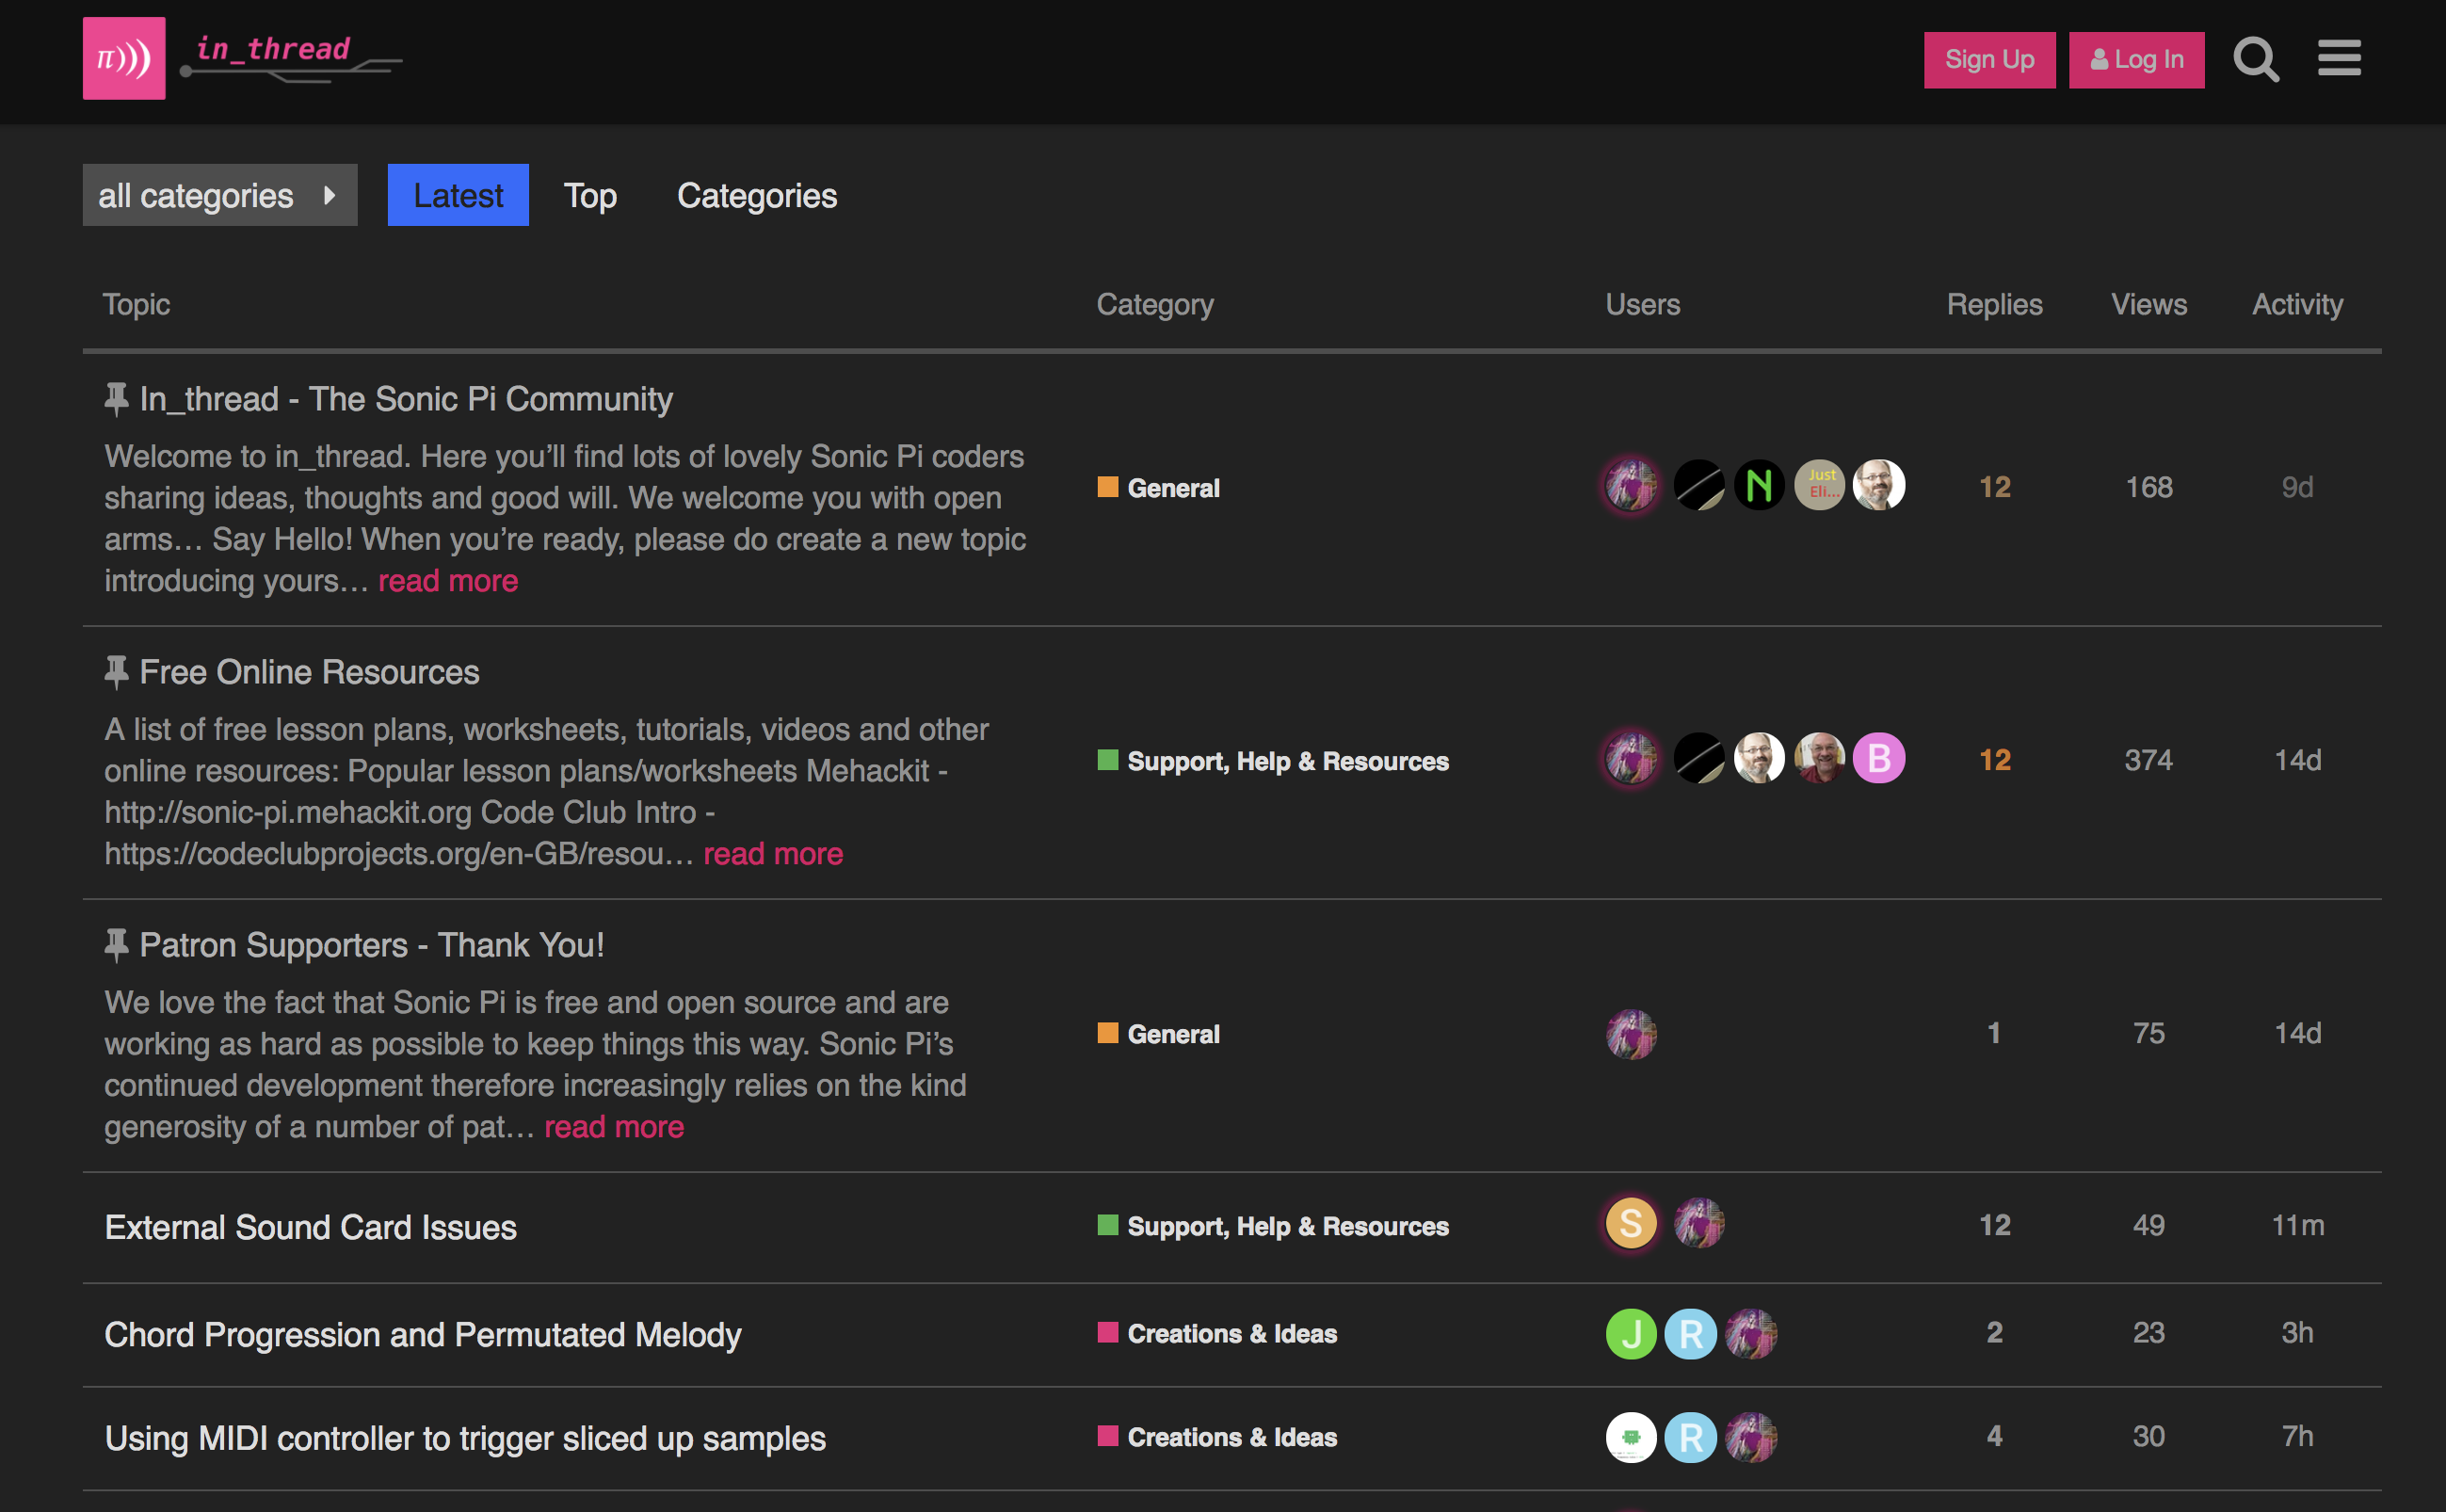Switch to the Latest tab
The image size is (2446, 1512).
point(458,194)
